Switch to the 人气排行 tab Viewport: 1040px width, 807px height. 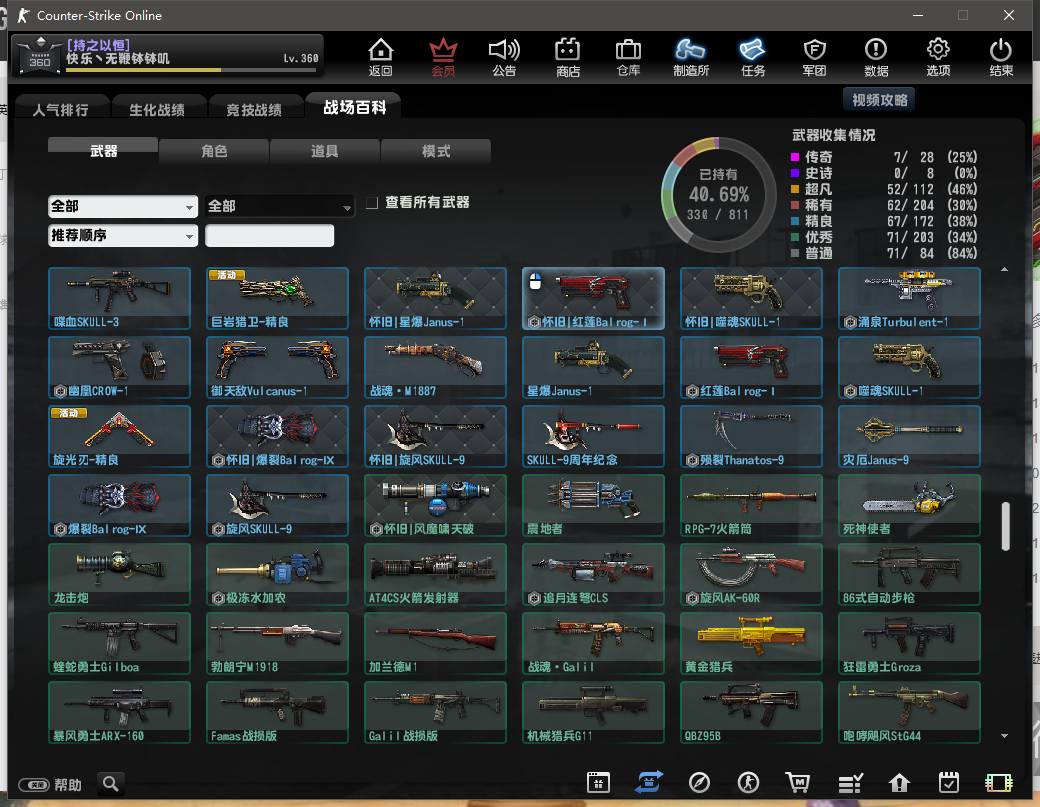(60, 109)
